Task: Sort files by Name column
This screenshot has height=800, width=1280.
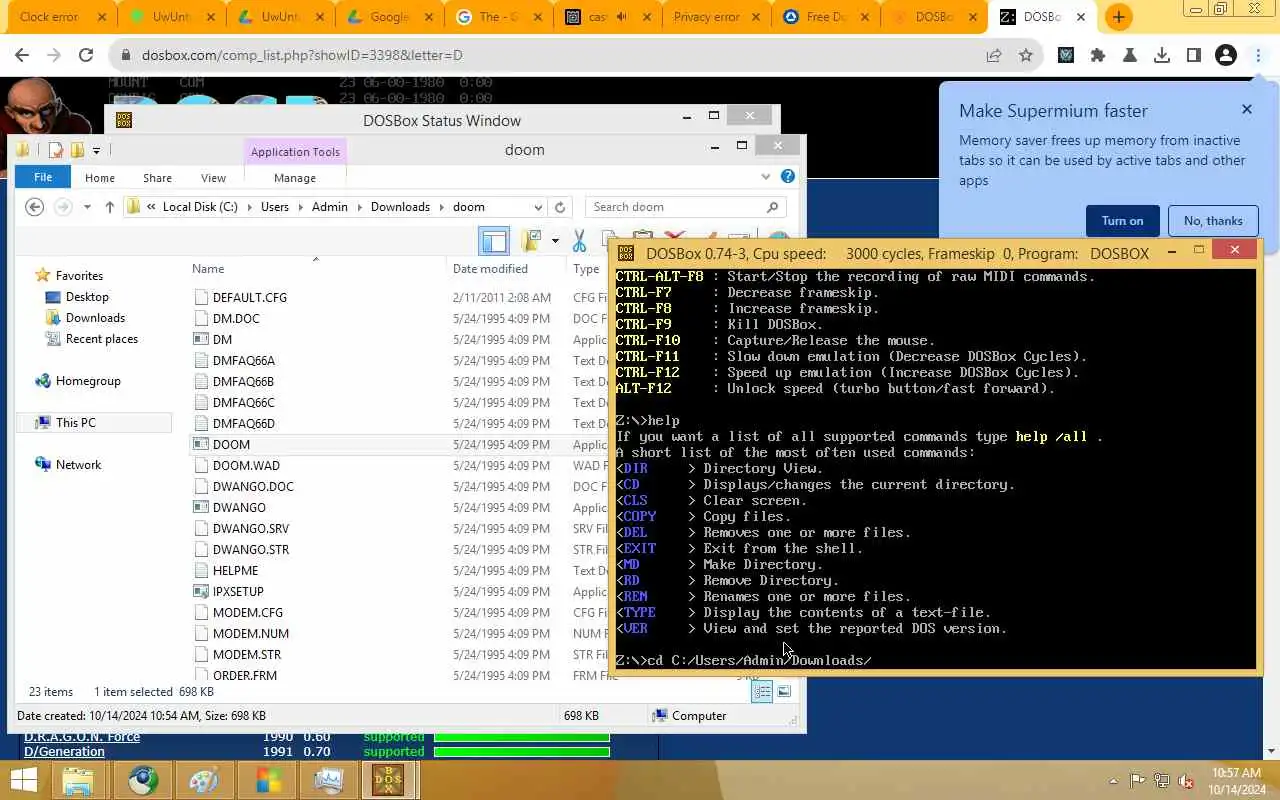Action: click(208, 268)
